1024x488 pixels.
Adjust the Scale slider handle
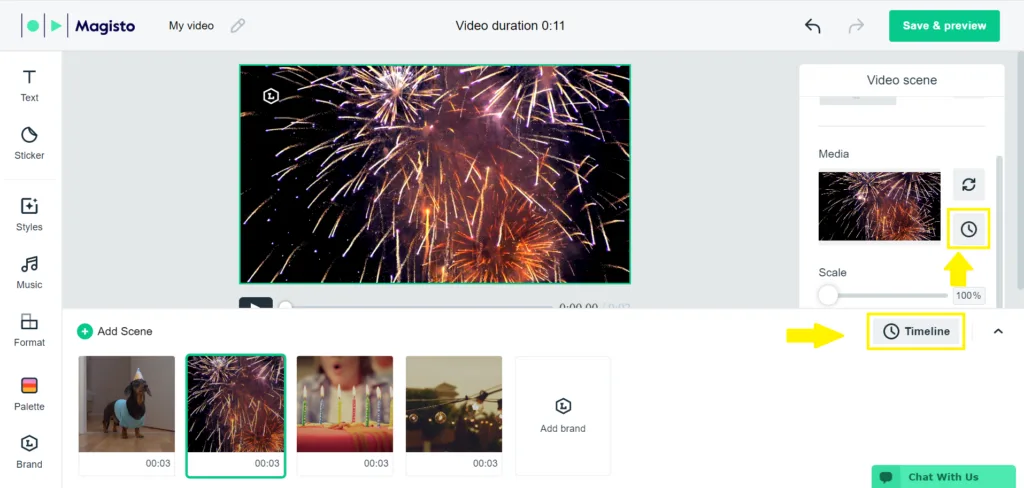tap(828, 295)
